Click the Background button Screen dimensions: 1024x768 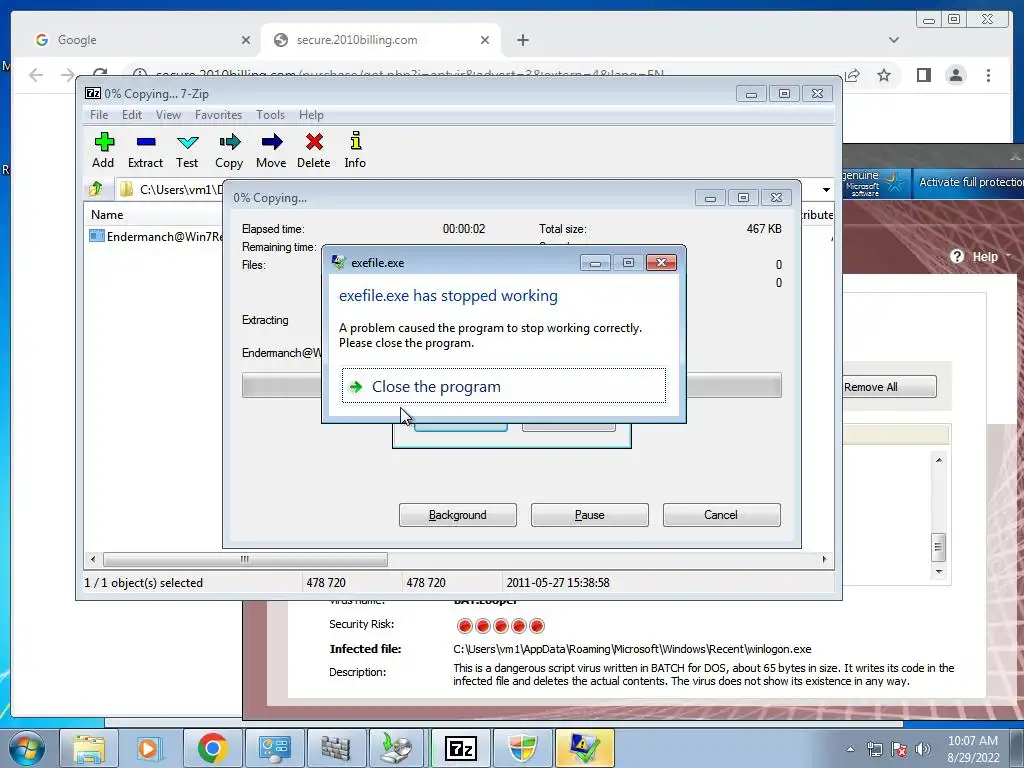click(x=458, y=515)
